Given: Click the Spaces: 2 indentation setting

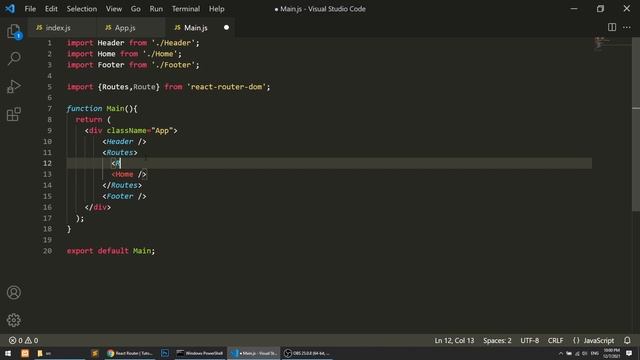Looking at the screenshot, I should coord(497,340).
